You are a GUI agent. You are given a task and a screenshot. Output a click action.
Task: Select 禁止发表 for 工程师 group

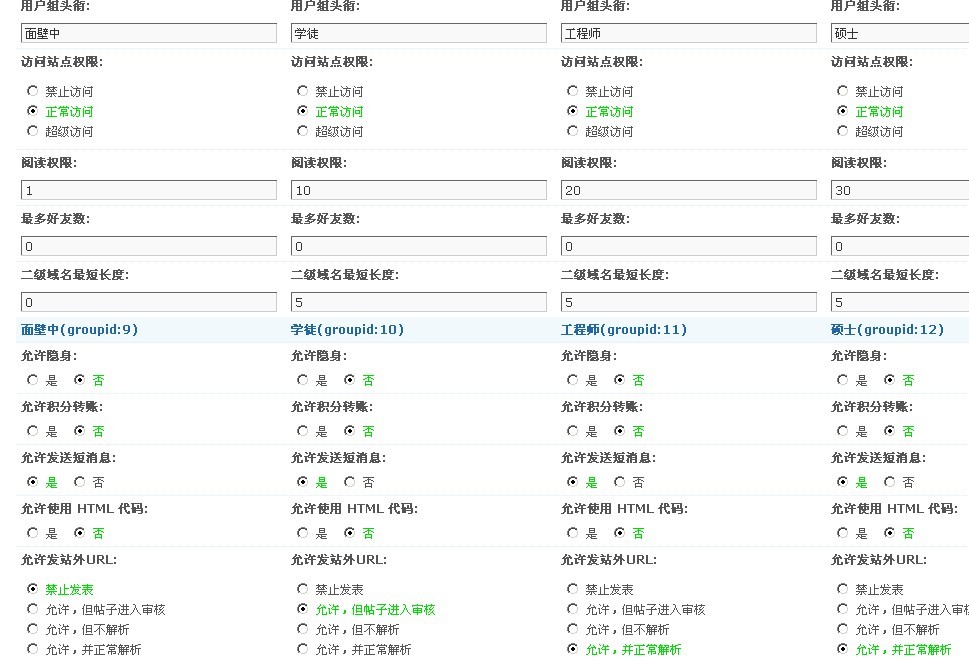pos(572,588)
